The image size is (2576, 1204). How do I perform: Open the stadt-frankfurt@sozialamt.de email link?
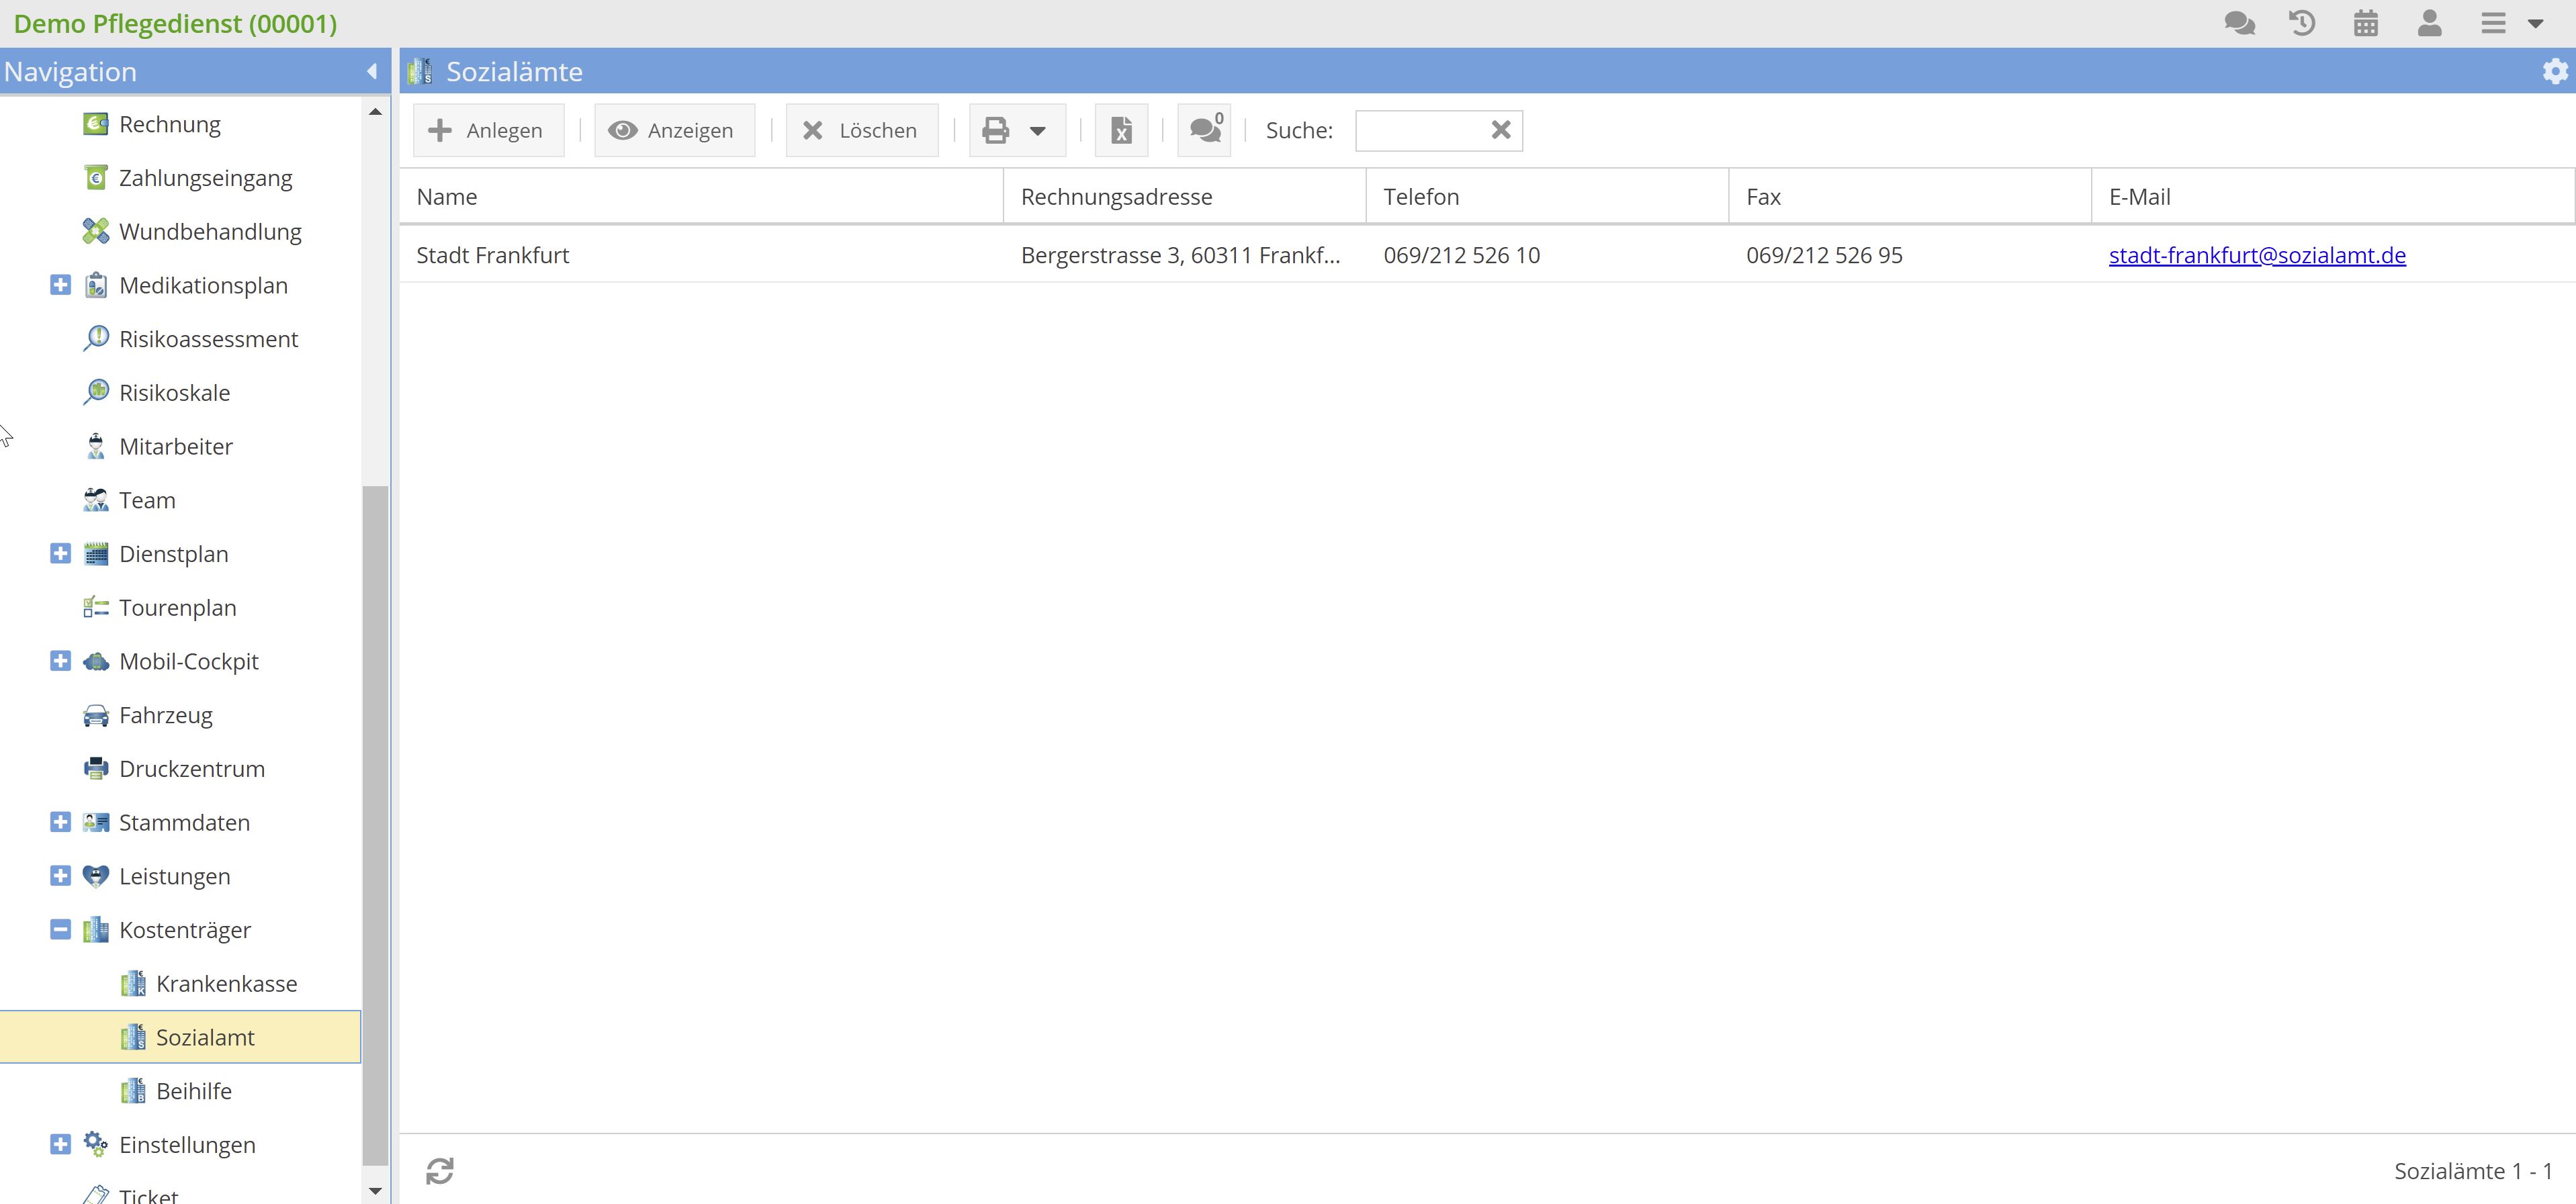pyautogui.click(x=2257, y=255)
